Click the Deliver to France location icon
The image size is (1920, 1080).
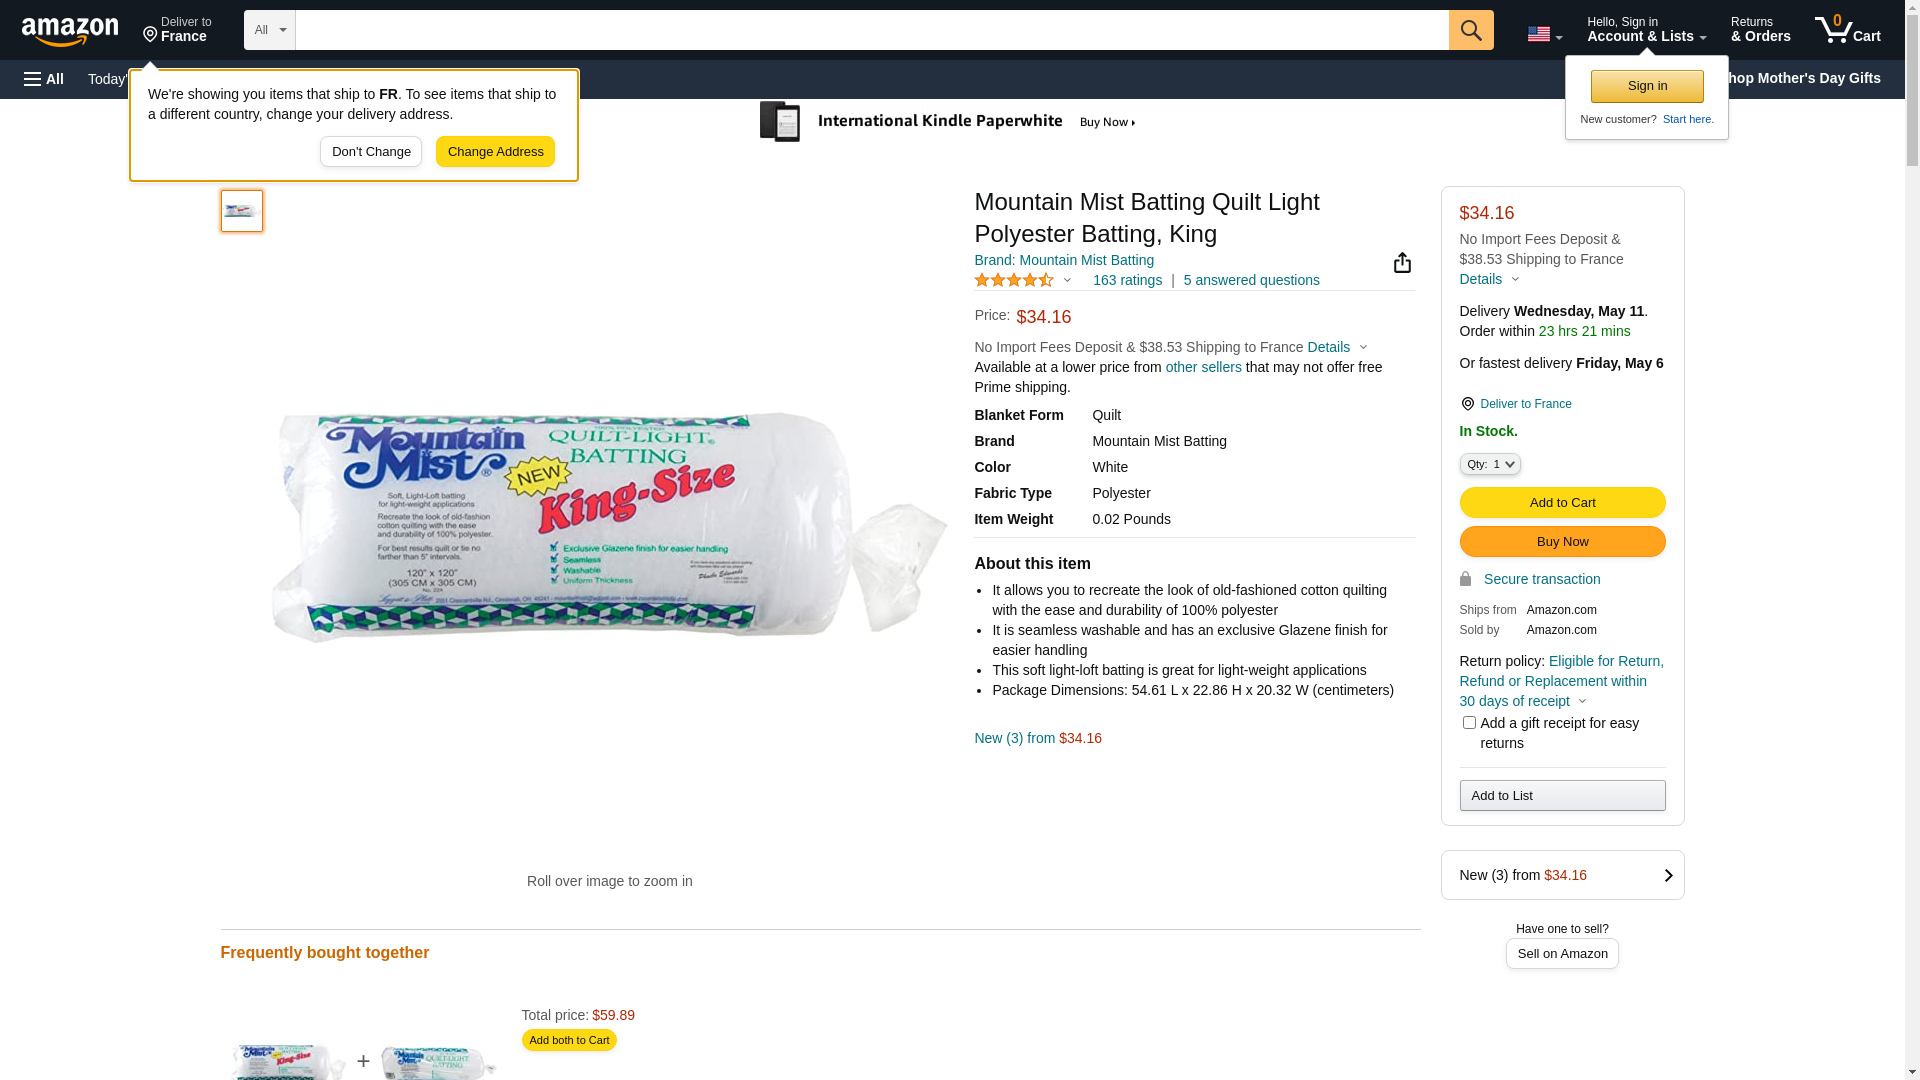click(x=1467, y=404)
